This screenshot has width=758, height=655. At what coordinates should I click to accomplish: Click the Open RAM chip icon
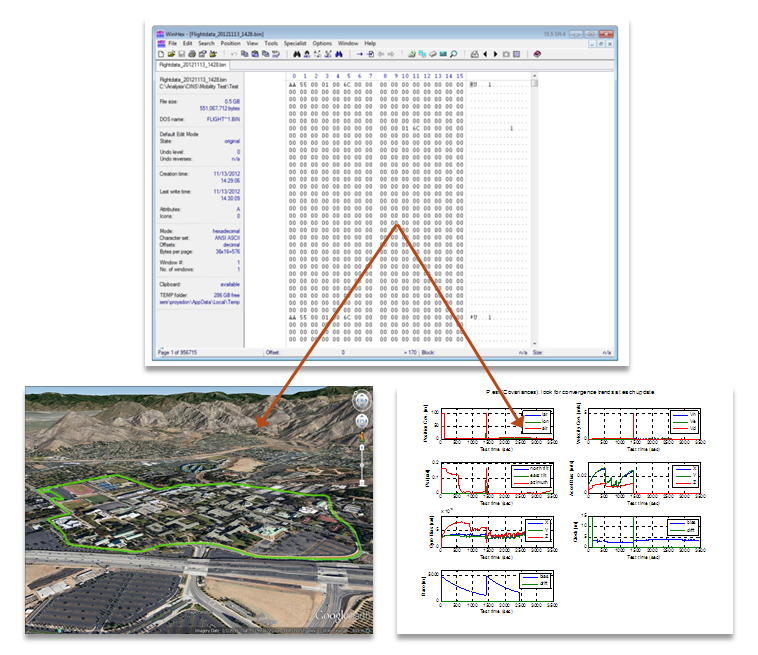443,54
